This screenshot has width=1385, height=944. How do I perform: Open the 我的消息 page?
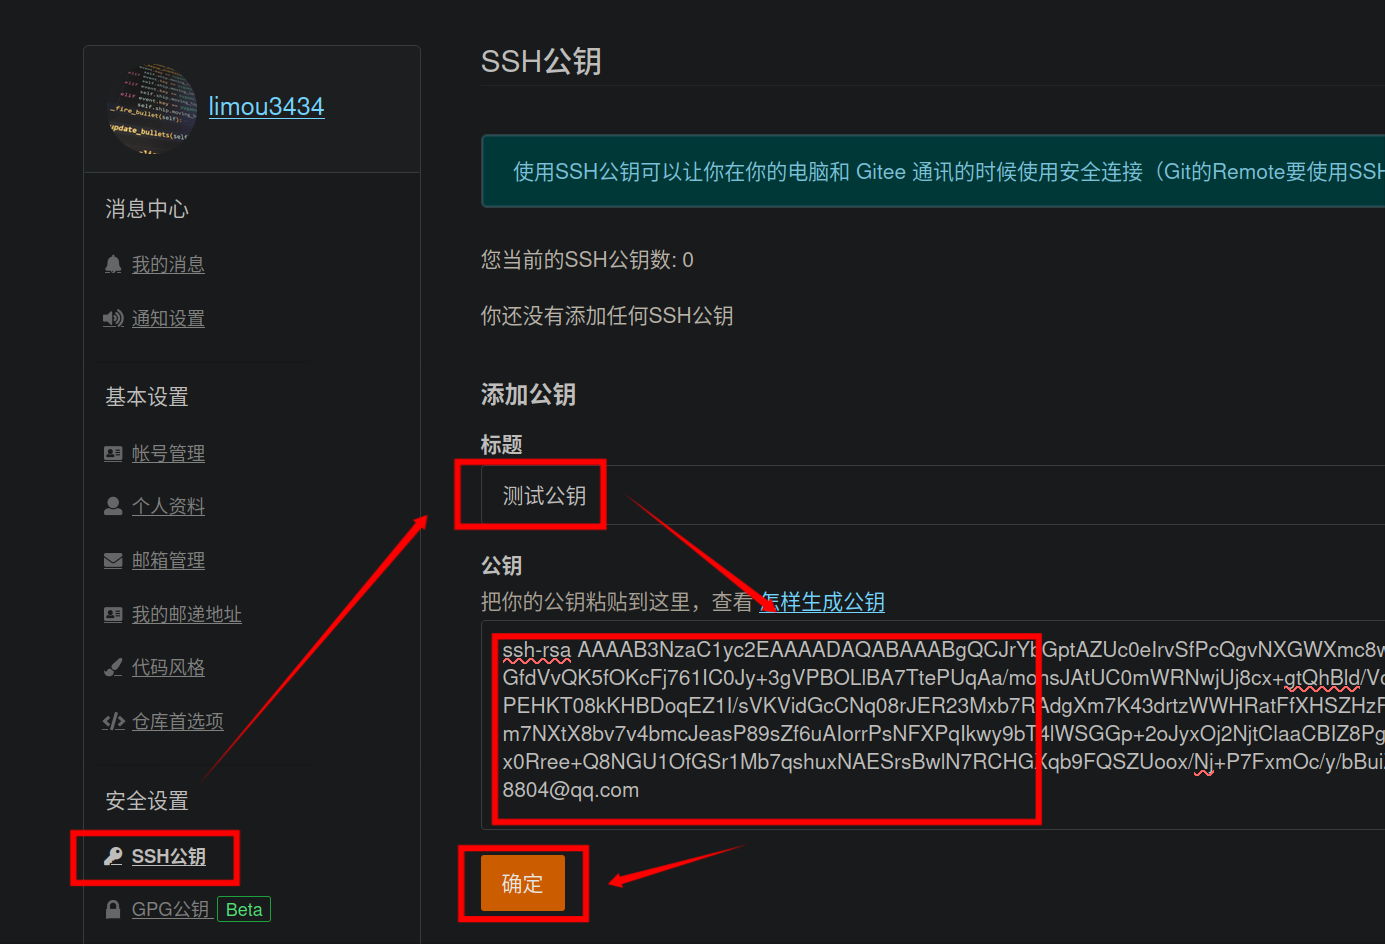pos(168,264)
